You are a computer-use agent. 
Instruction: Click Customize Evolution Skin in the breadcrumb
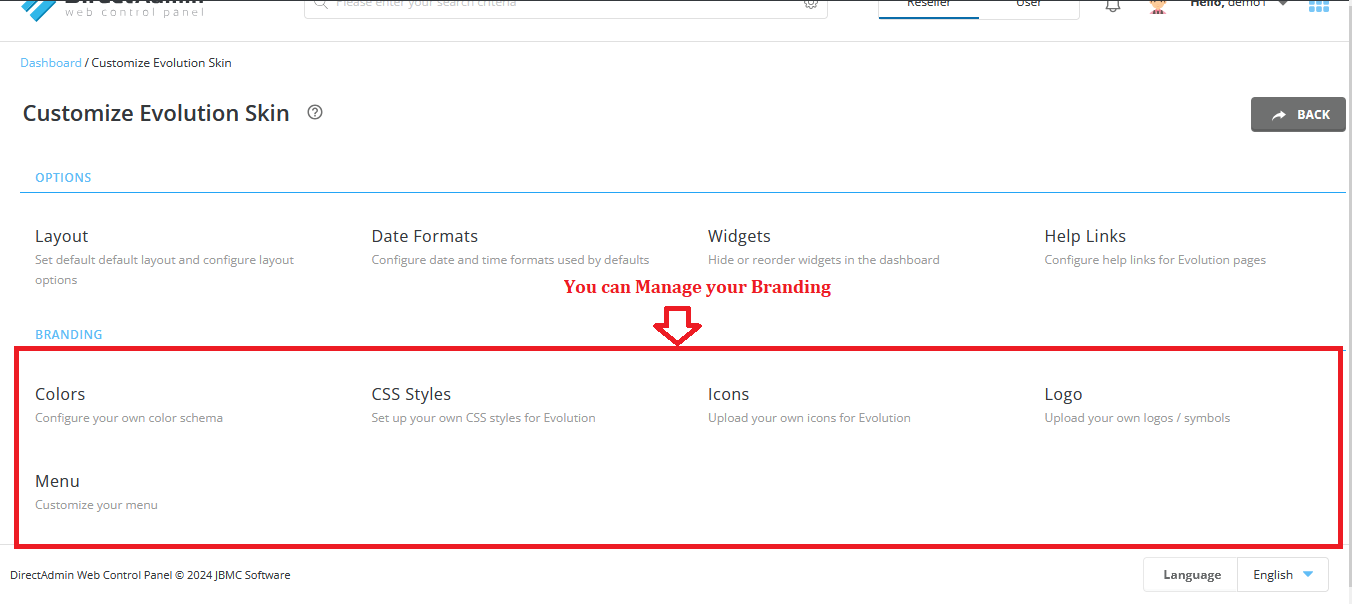(x=162, y=63)
